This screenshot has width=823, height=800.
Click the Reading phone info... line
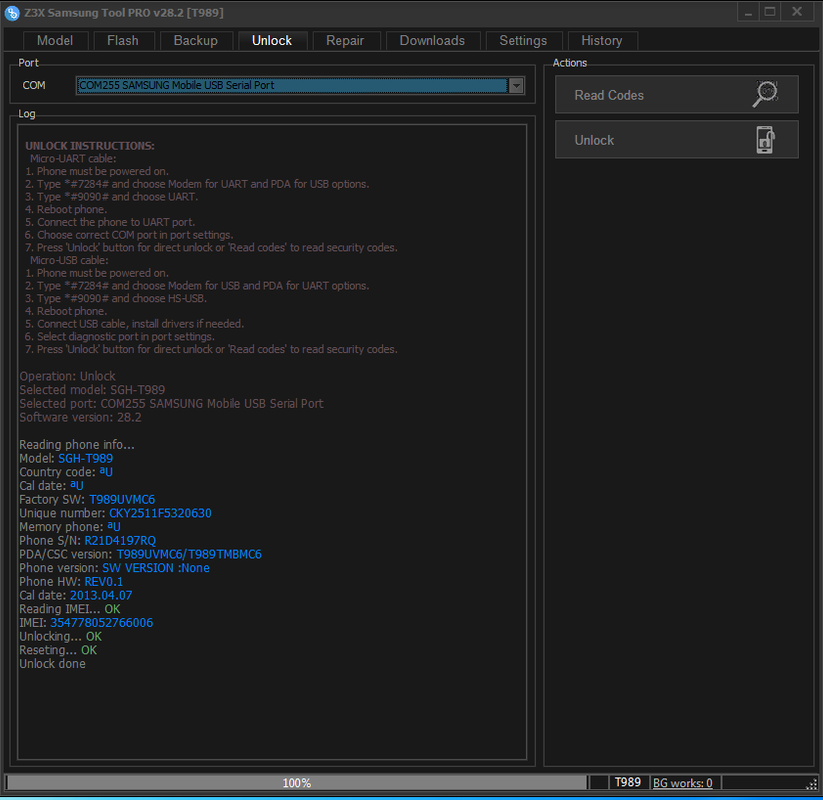pos(77,445)
